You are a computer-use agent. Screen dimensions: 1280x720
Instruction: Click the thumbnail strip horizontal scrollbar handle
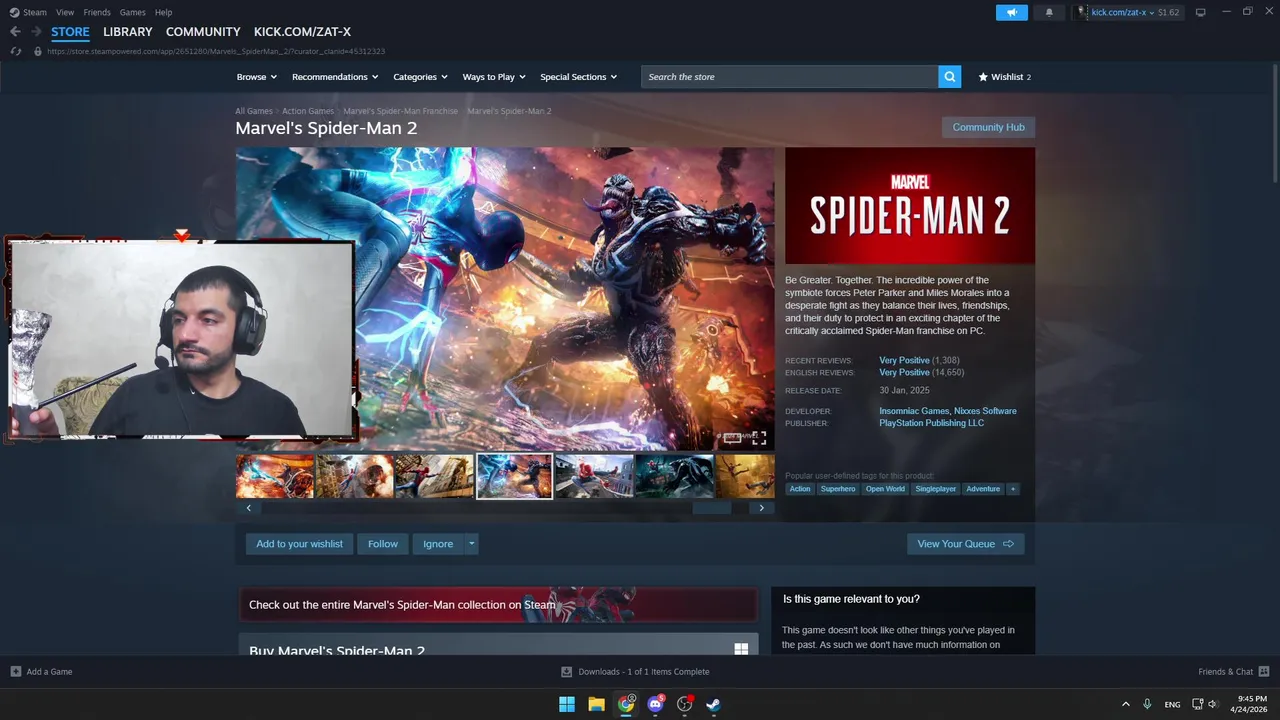point(712,508)
